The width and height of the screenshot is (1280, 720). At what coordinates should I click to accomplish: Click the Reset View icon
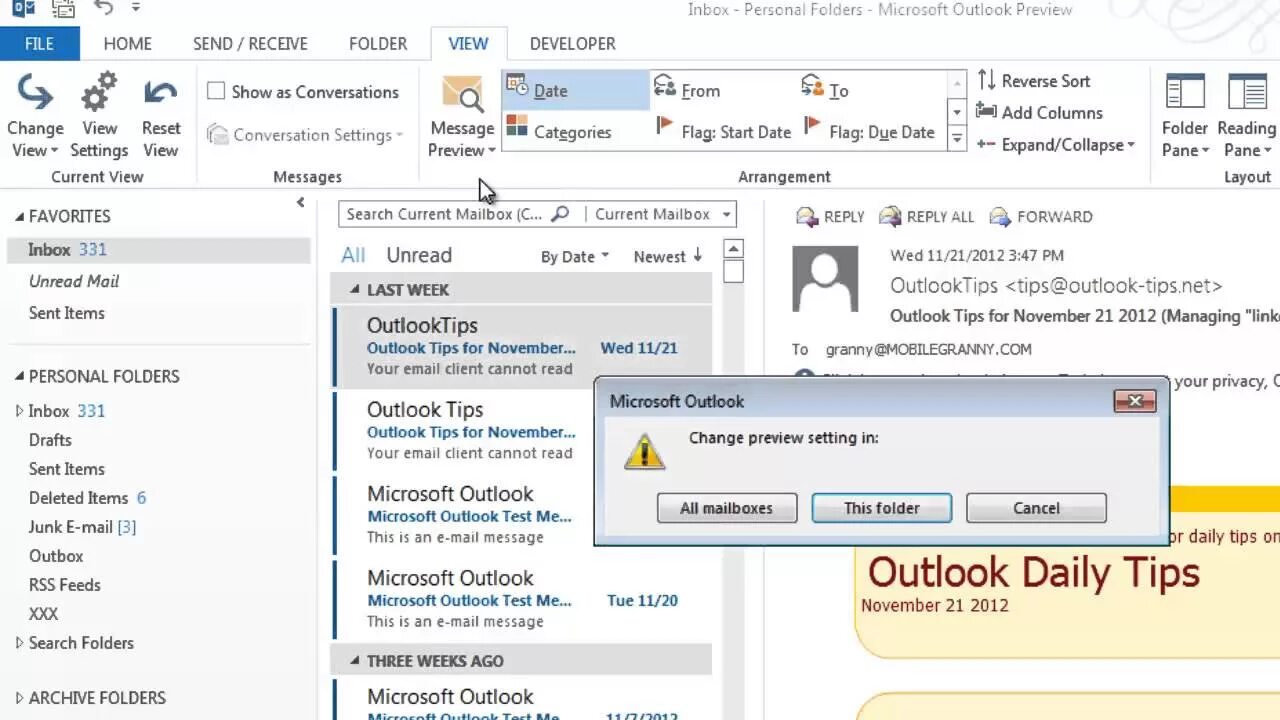160,94
